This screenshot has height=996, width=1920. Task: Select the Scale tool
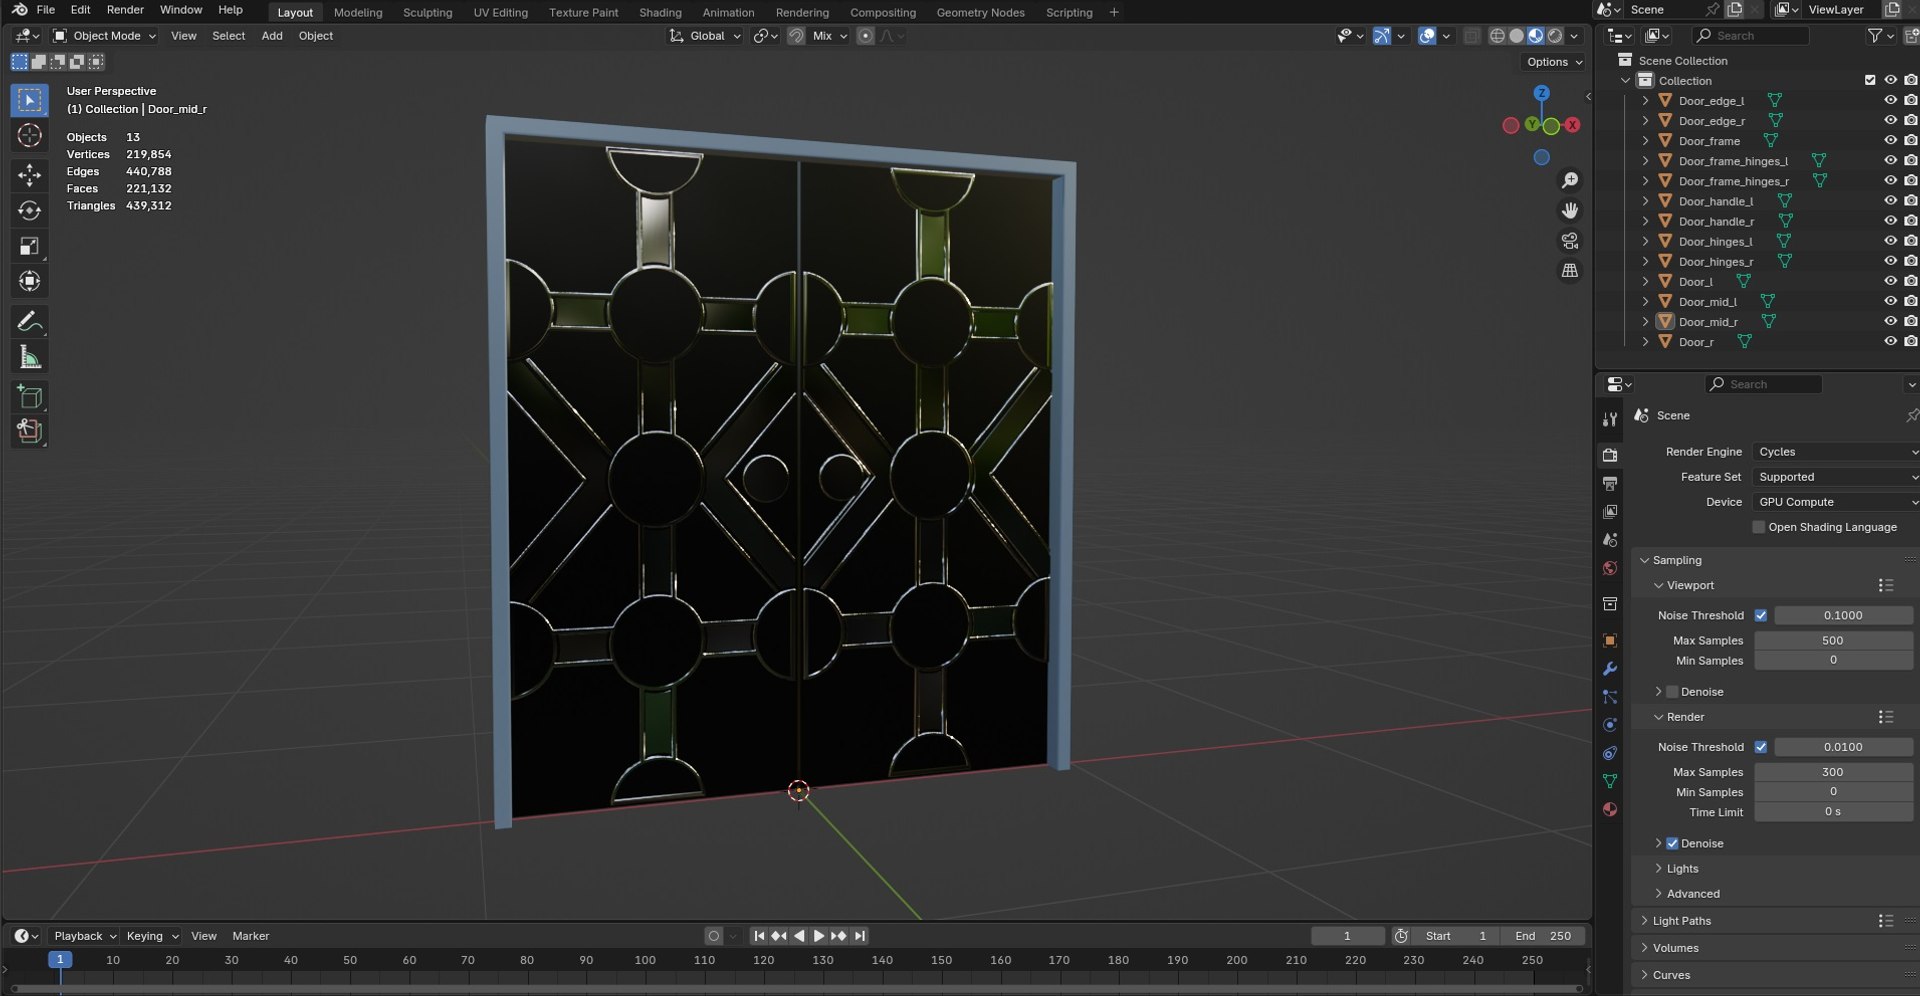29,246
